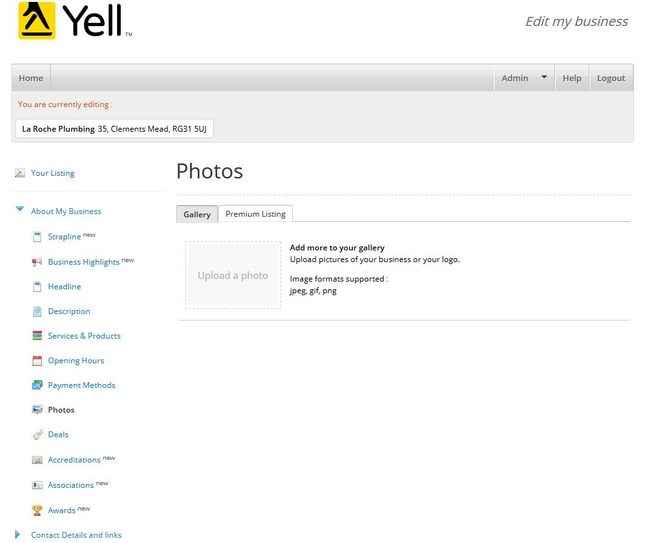Screen dimensions: 650x543
Task: Click the Strapline page icon
Action: [x=37, y=237]
